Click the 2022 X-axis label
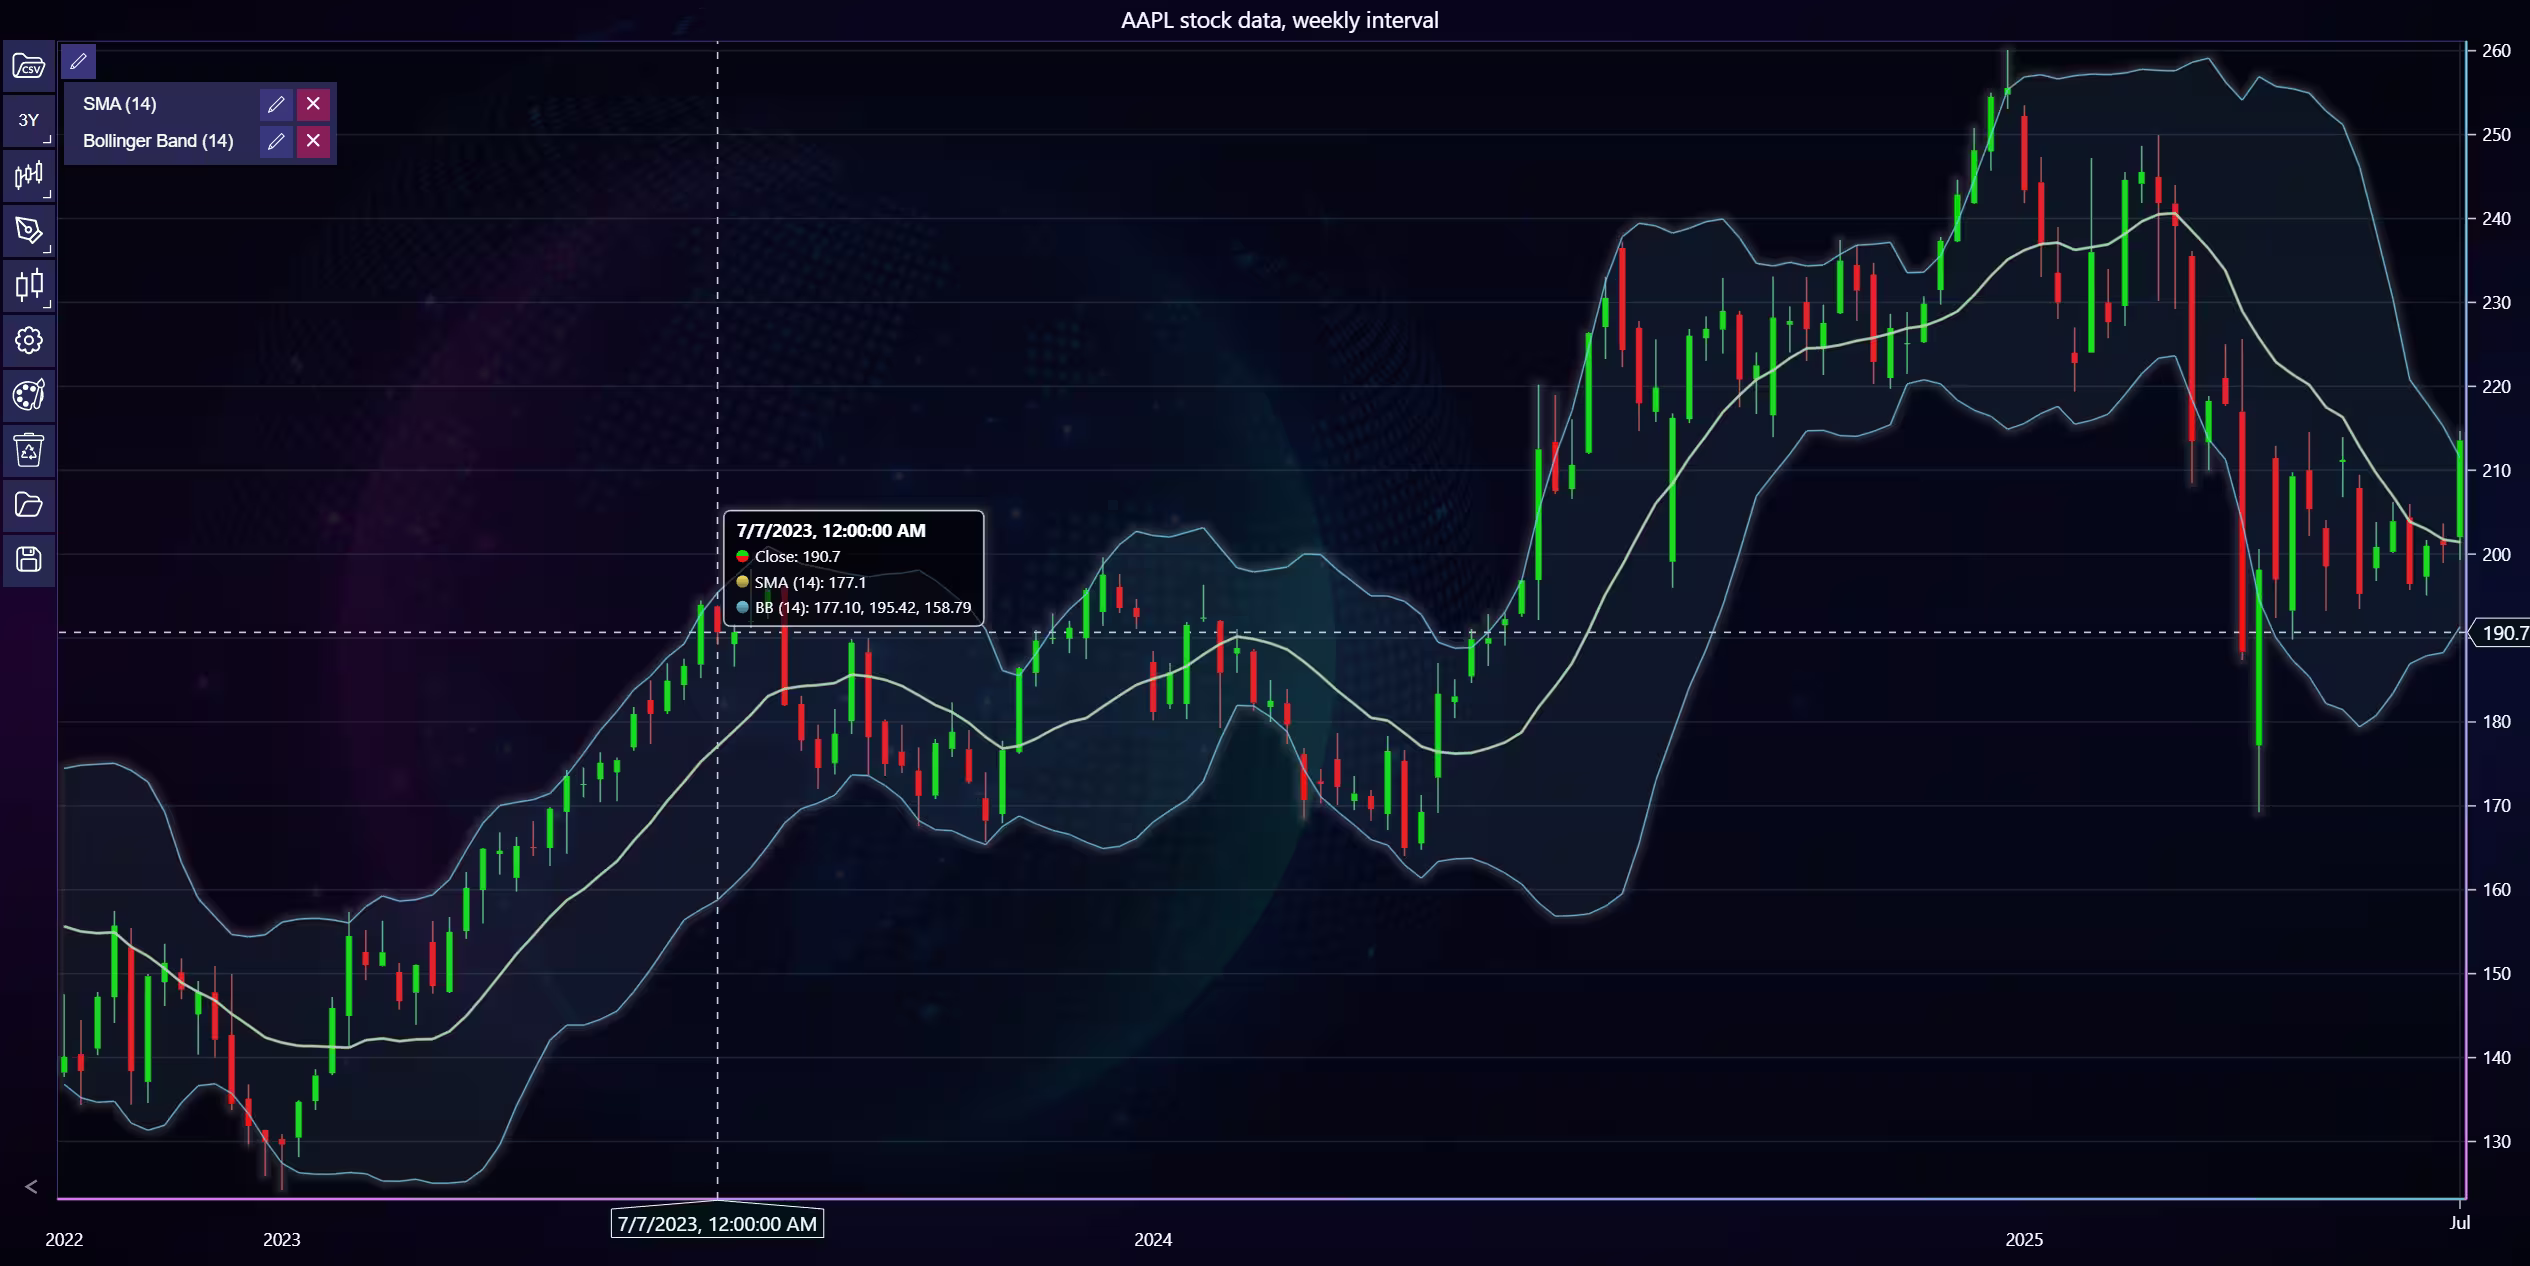 click(x=64, y=1240)
